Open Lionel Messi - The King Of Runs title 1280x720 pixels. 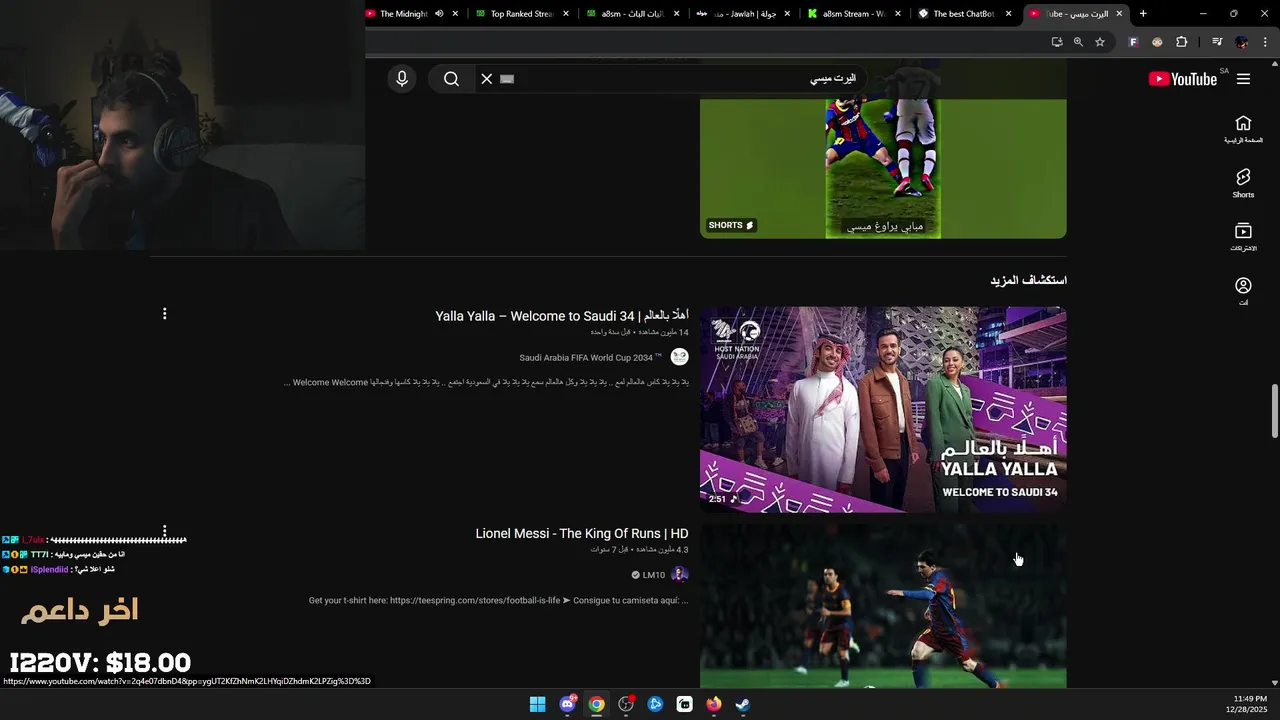click(x=582, y=534)
